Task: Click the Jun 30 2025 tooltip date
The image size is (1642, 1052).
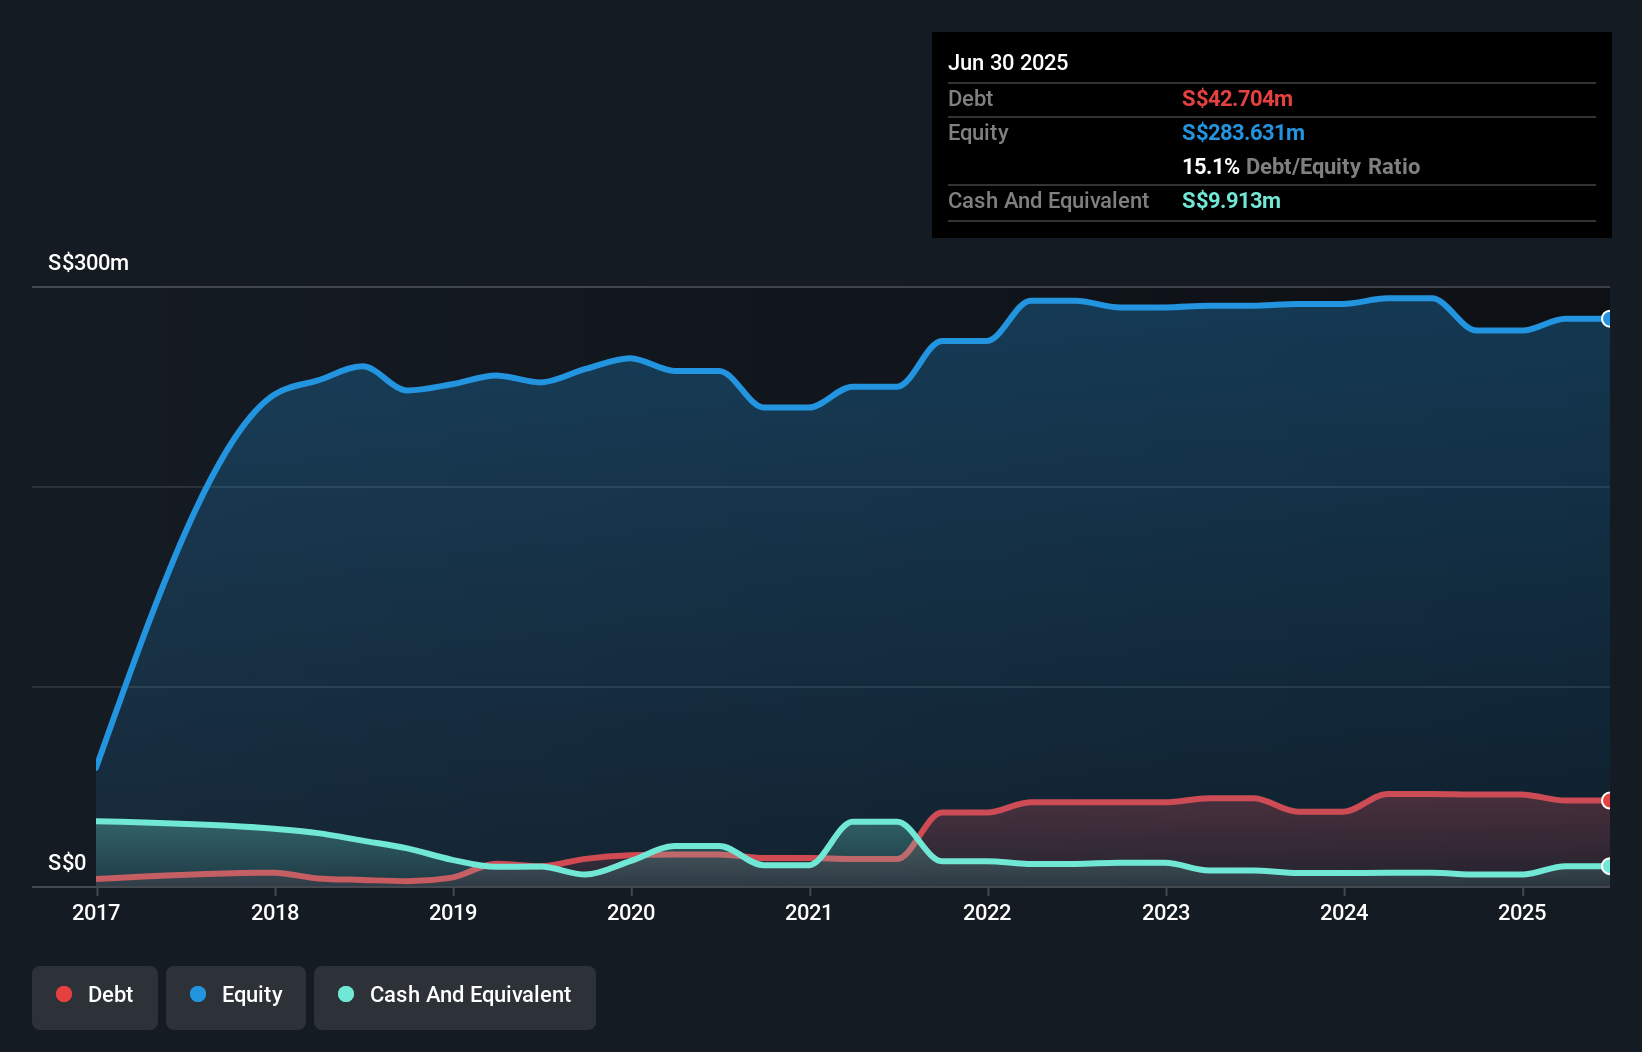Action: [1008, 62]
